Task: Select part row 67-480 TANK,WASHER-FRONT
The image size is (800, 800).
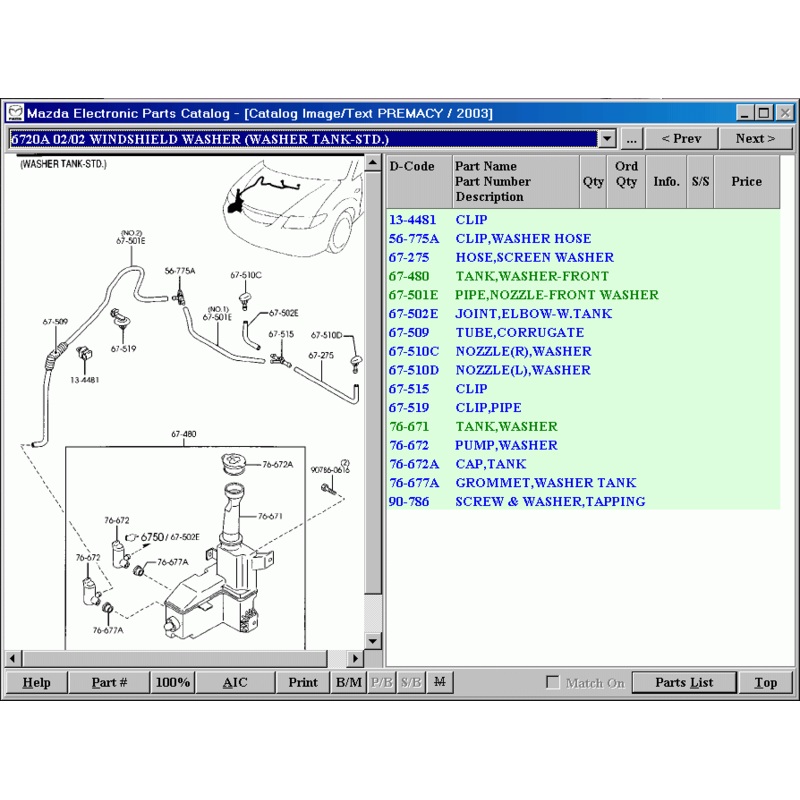Action: 583,277
